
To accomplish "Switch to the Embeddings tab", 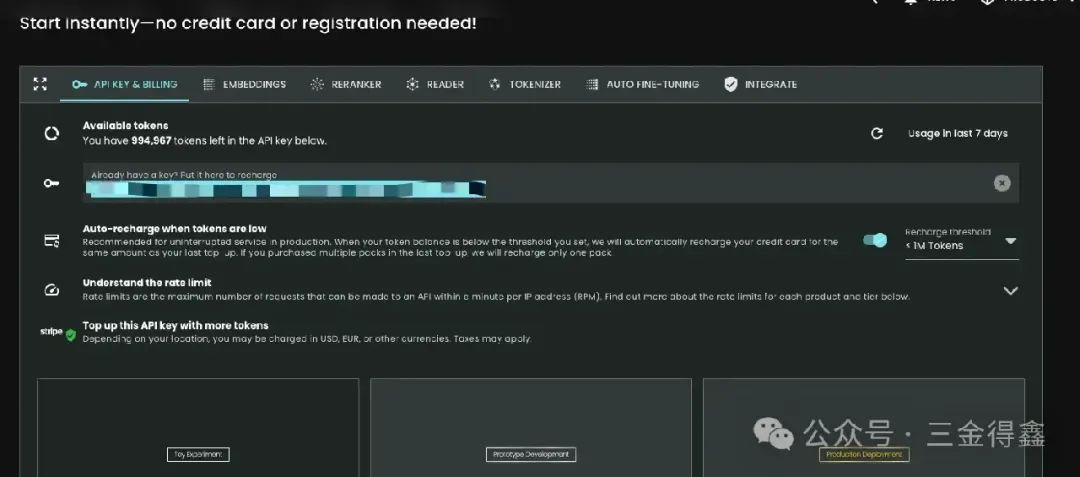I will click(x=244, y=85).
